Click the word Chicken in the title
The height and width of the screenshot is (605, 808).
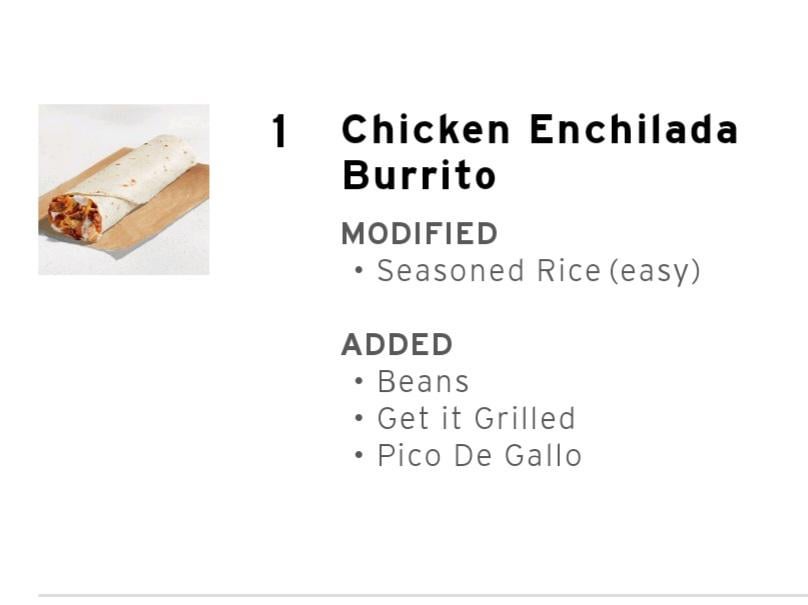pos(426,130)
